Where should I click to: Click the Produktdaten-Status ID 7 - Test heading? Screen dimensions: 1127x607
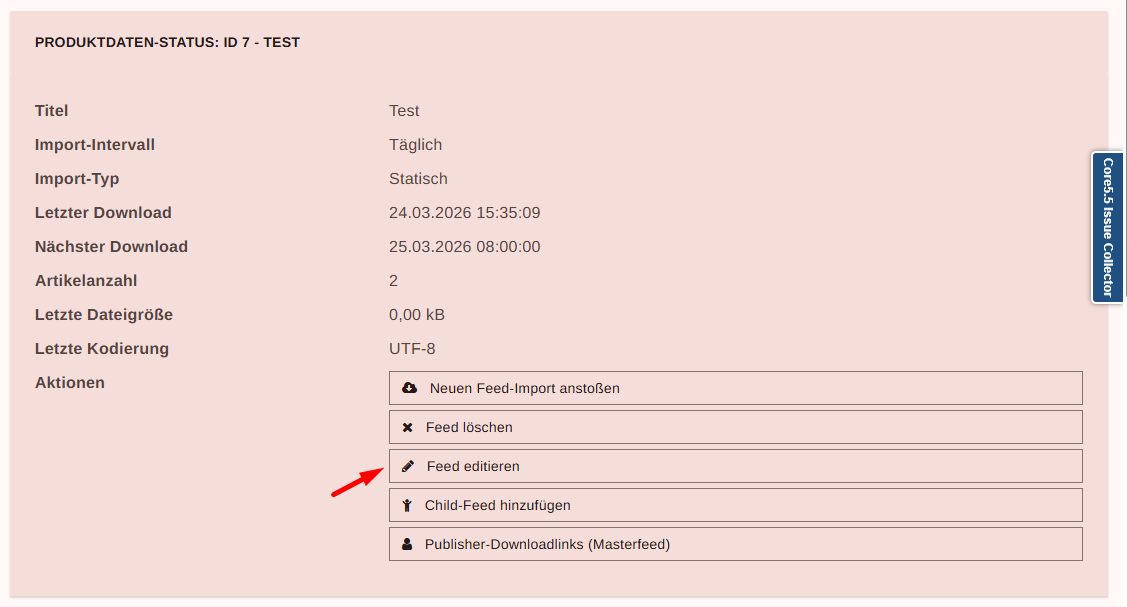click(167, 43)
